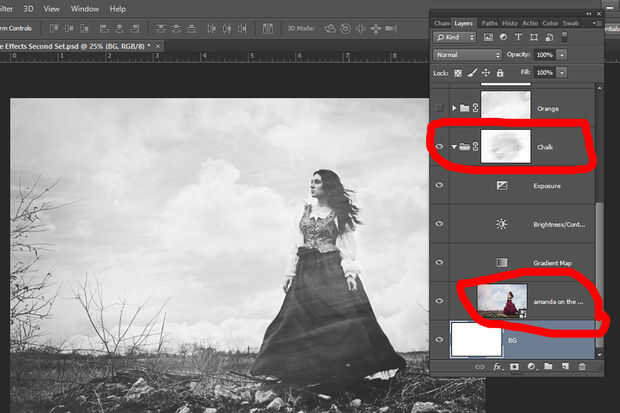Toggle lock all padlock icon
This screenshot has width=620, height=413.
click(500, 73)
